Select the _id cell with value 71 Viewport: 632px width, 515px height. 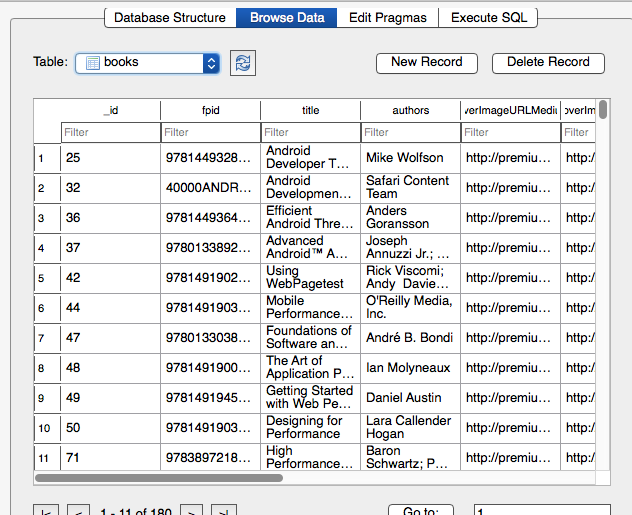(x=111, y=458)
